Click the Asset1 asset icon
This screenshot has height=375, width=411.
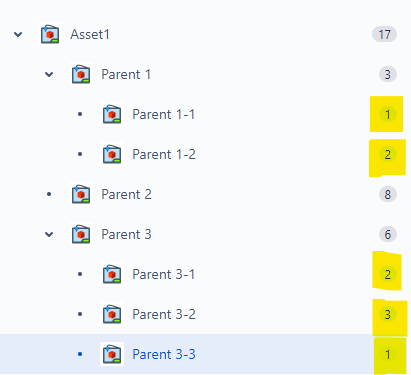click(x=50, y=34)
